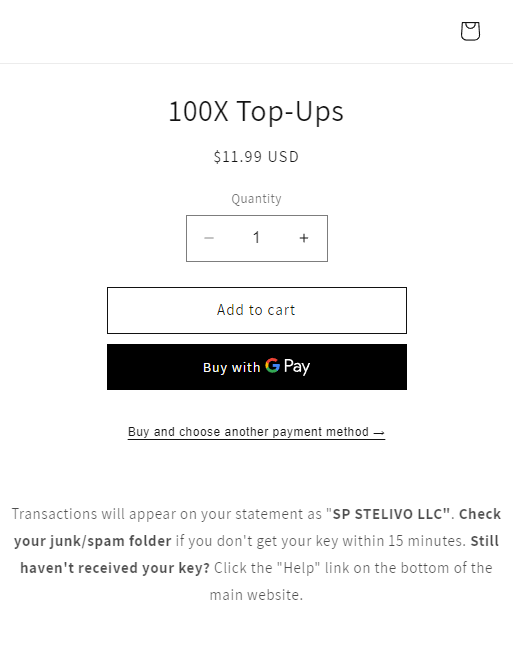This screenshot has width=513, height=658.
Task: Click the quoted "Help" word in the notice
Action: tap(298, 568)
